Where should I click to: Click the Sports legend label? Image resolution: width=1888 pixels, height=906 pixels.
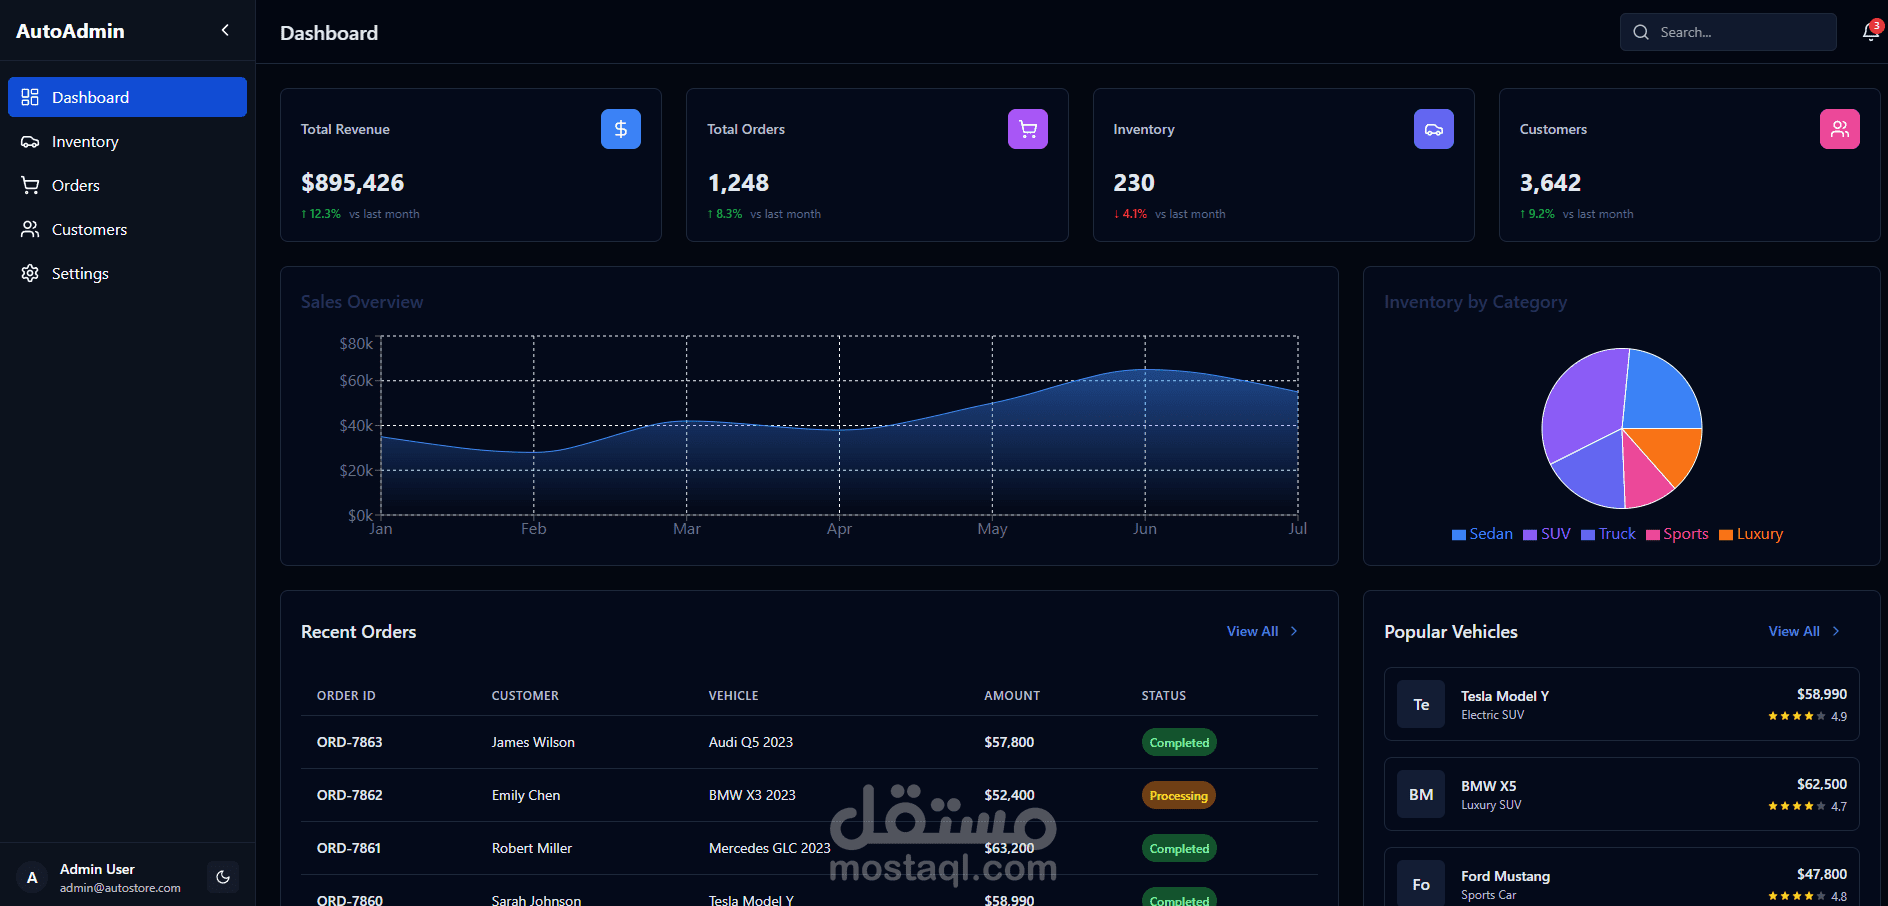[1686, 534]
